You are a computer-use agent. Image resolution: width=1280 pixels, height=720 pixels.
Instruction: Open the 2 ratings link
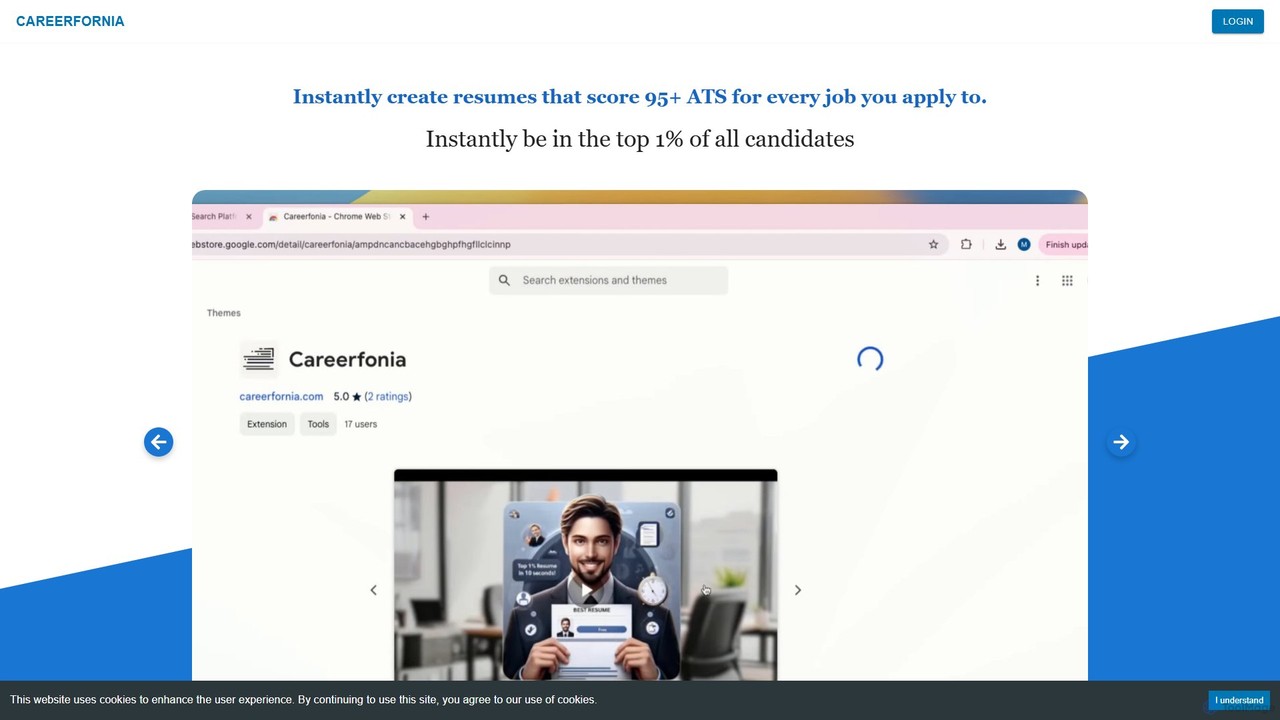click(388, 396)
